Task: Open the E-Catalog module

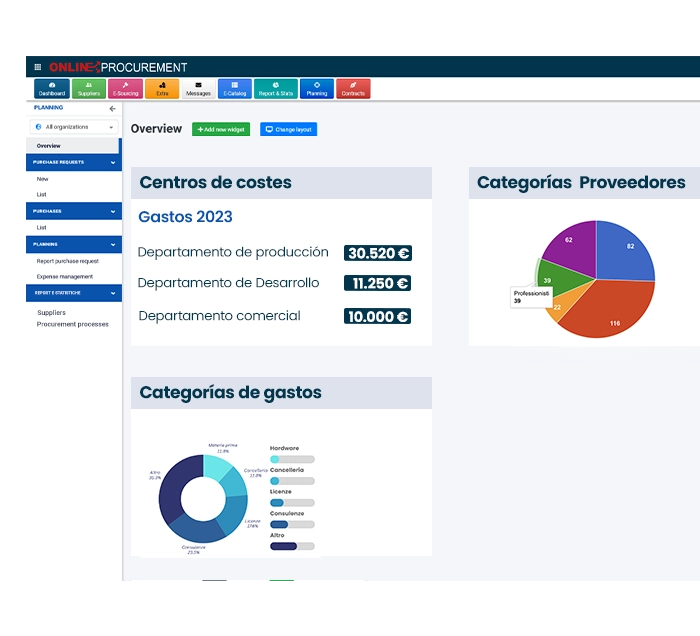Action: point(235,89)
